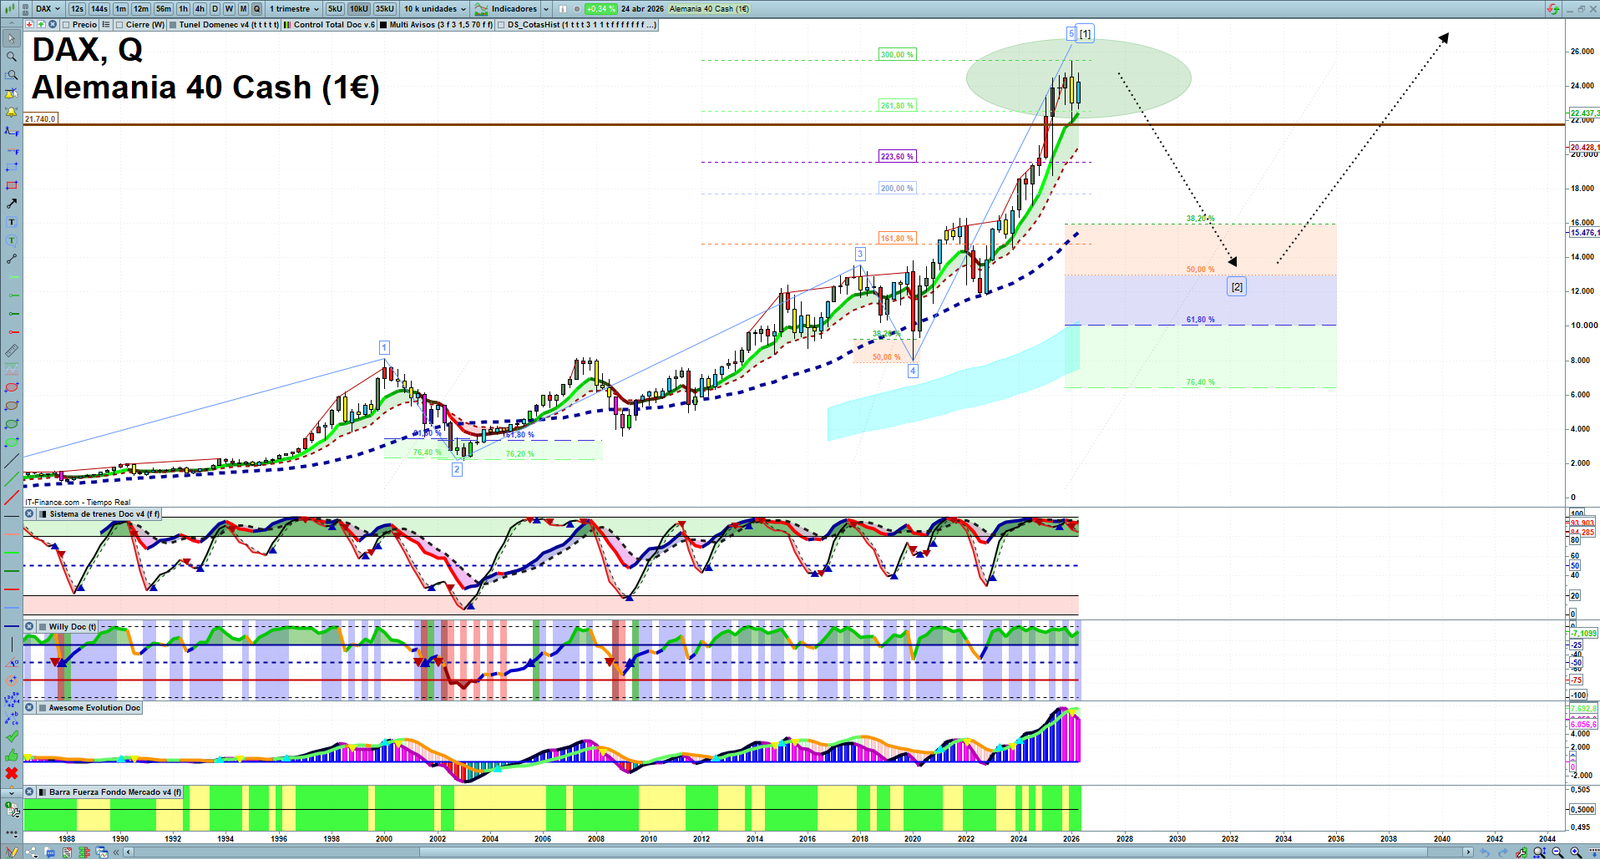Click the horizontal chart scrollbar at bottom
Image resolution: width=1600 pixels, height=859 pixels.
800,852
